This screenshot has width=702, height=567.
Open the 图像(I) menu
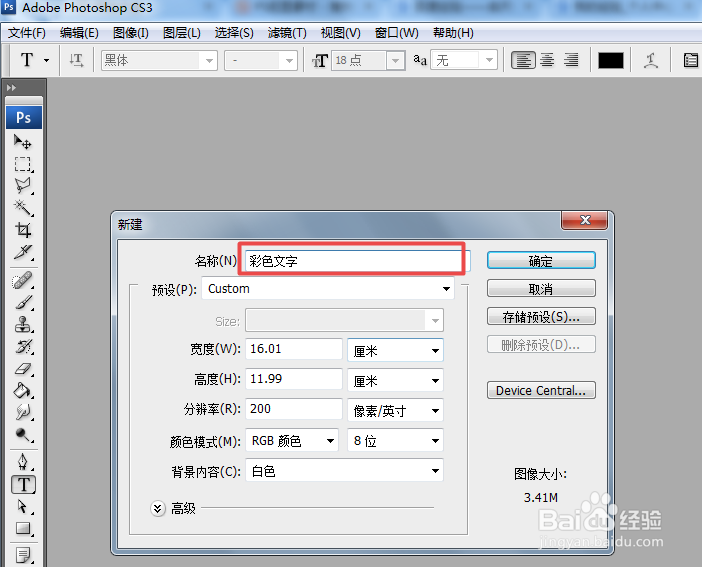pyautogui.click(x=130, y=33)
